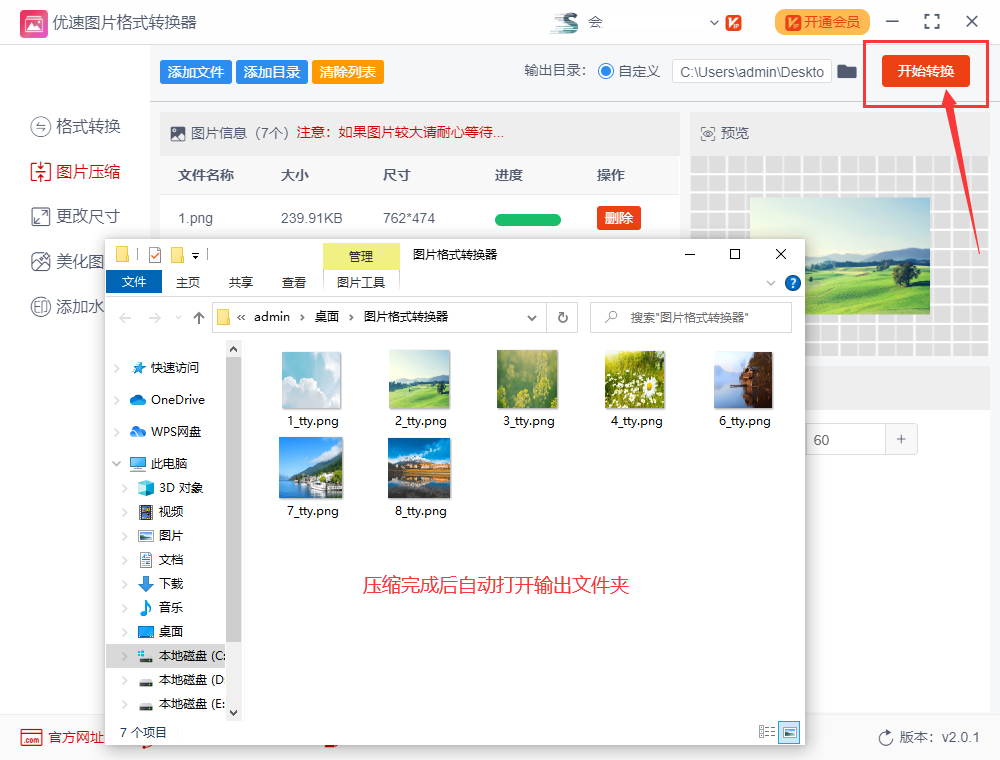Switch to the 查看 ribbon tab
The height and width of the screenshot is (760, 1000).
click(293, 282)
